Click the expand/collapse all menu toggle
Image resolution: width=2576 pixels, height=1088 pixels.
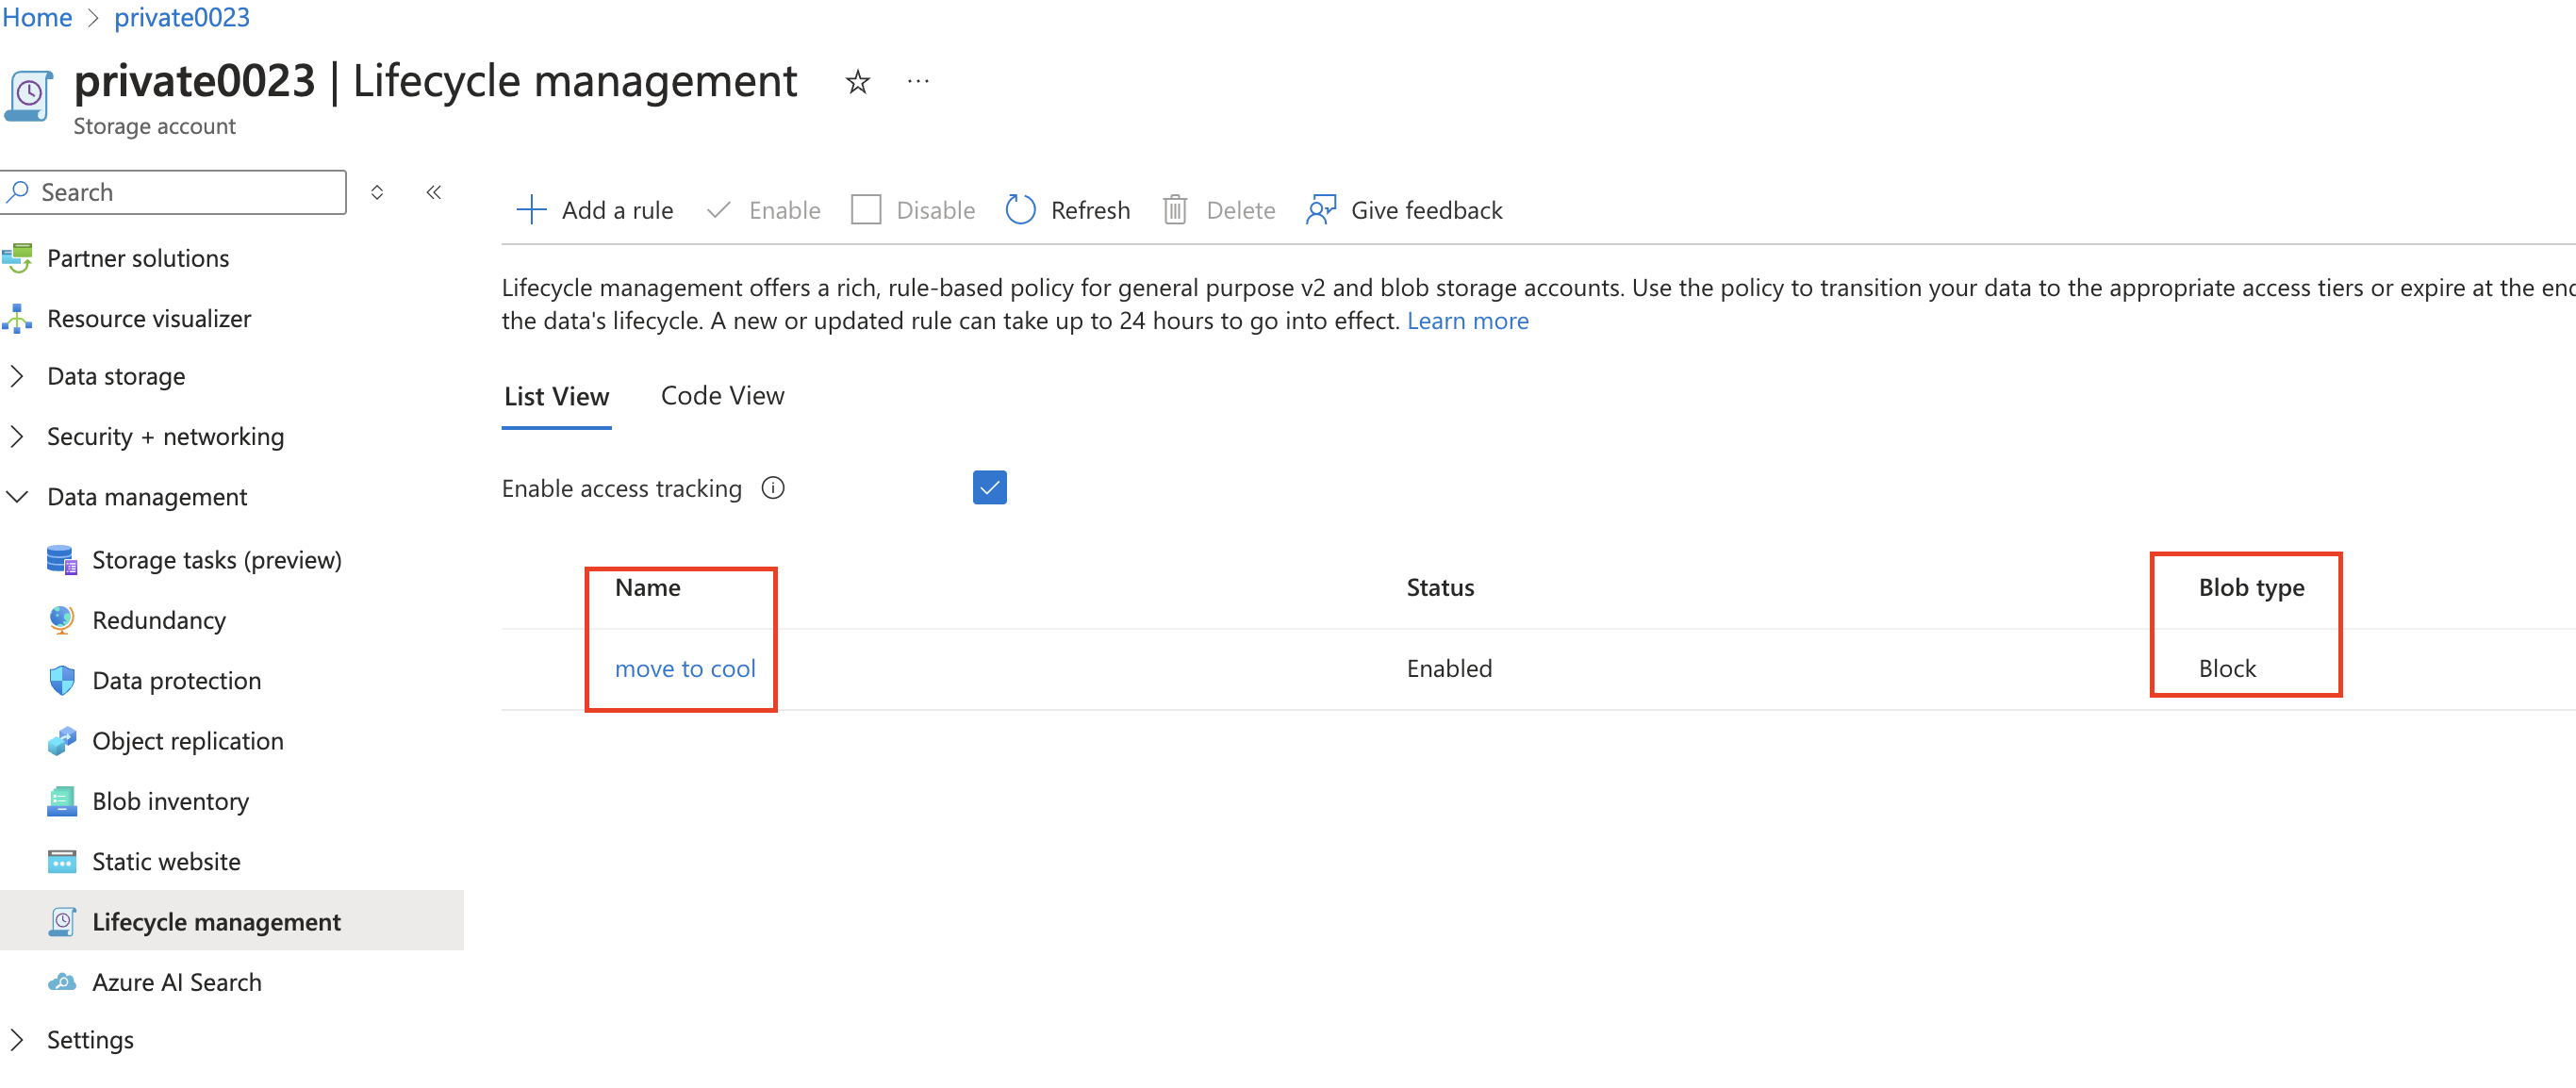tap(377, 192)
